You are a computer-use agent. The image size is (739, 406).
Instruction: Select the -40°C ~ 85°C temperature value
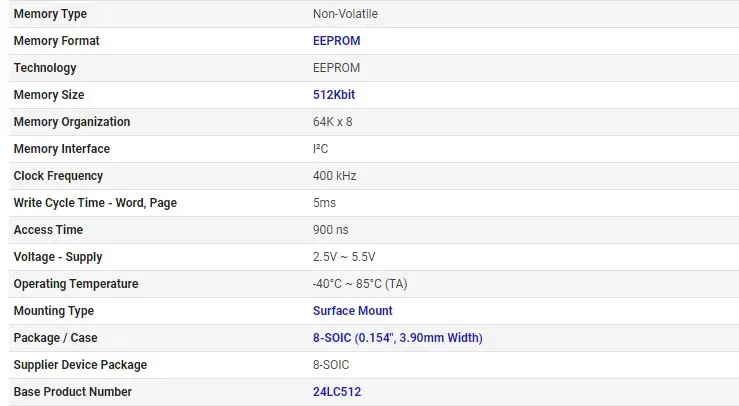click(x=360, y=284)
